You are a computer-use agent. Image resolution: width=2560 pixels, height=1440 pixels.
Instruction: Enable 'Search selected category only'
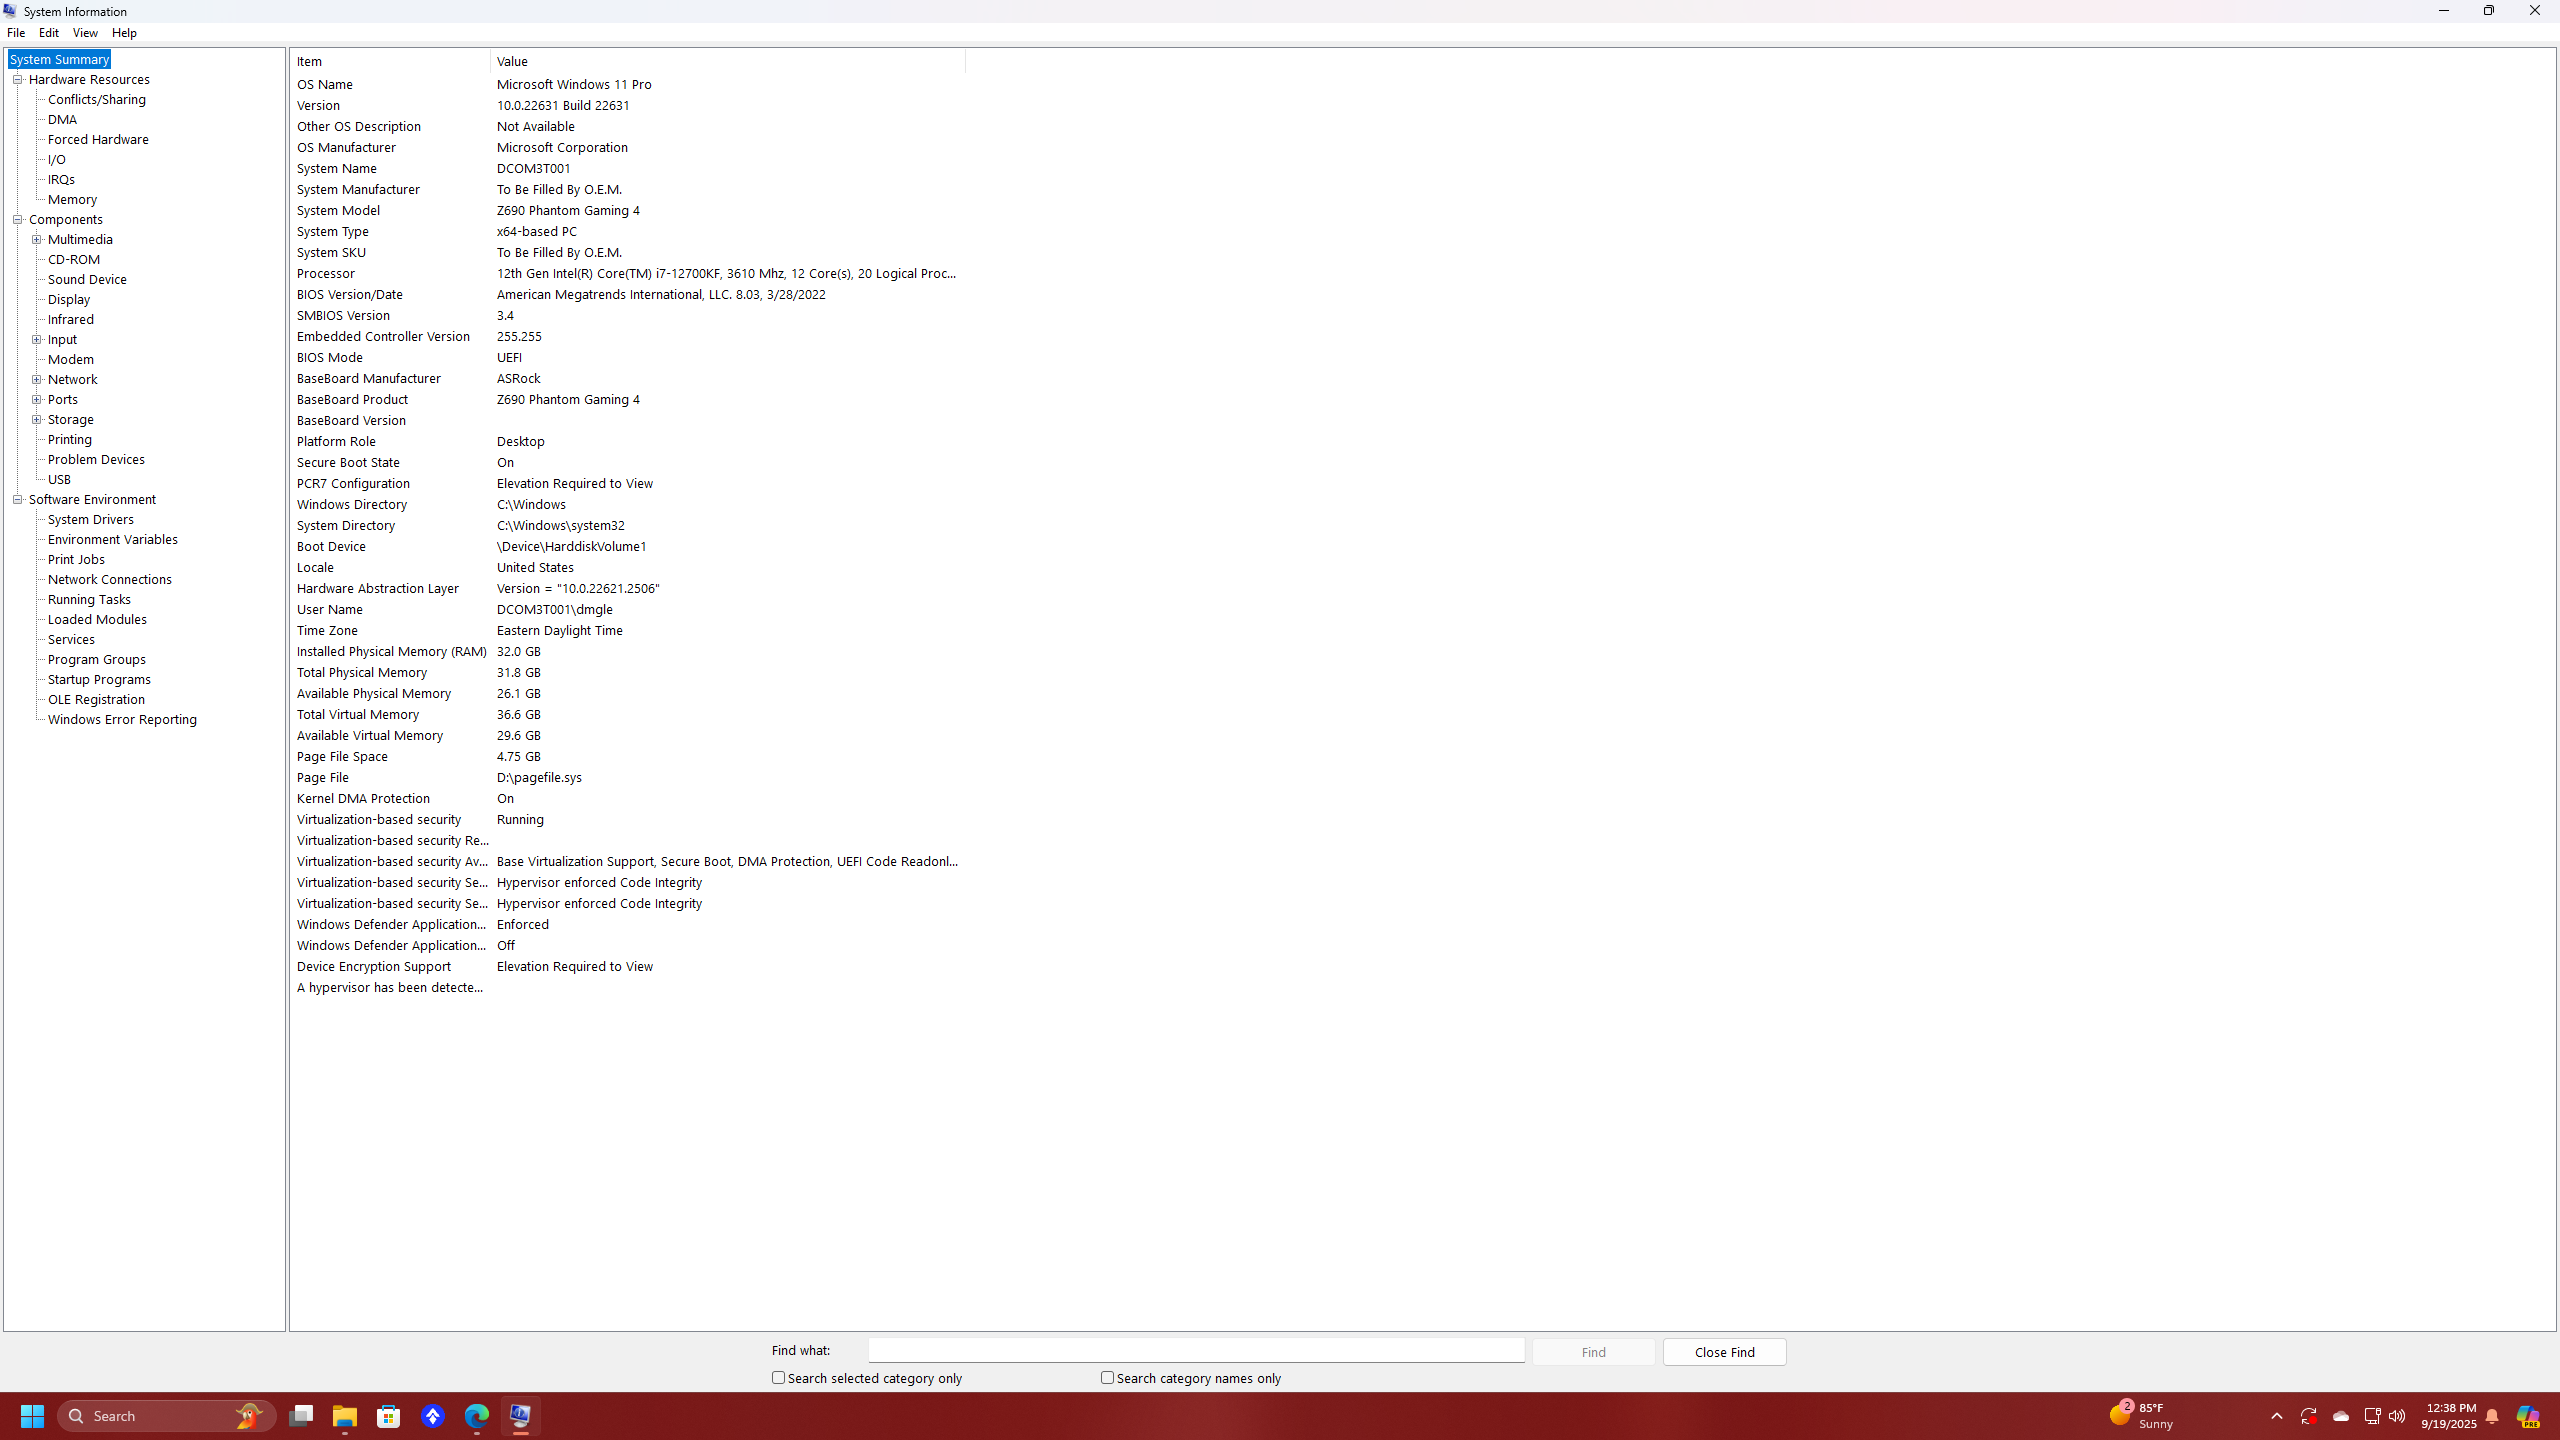[x=779, y=1377]
